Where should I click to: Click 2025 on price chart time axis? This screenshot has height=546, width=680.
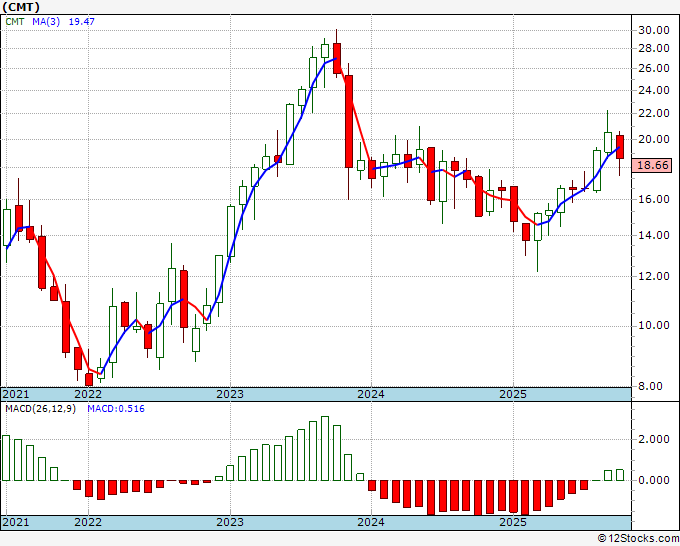(513, 394)
